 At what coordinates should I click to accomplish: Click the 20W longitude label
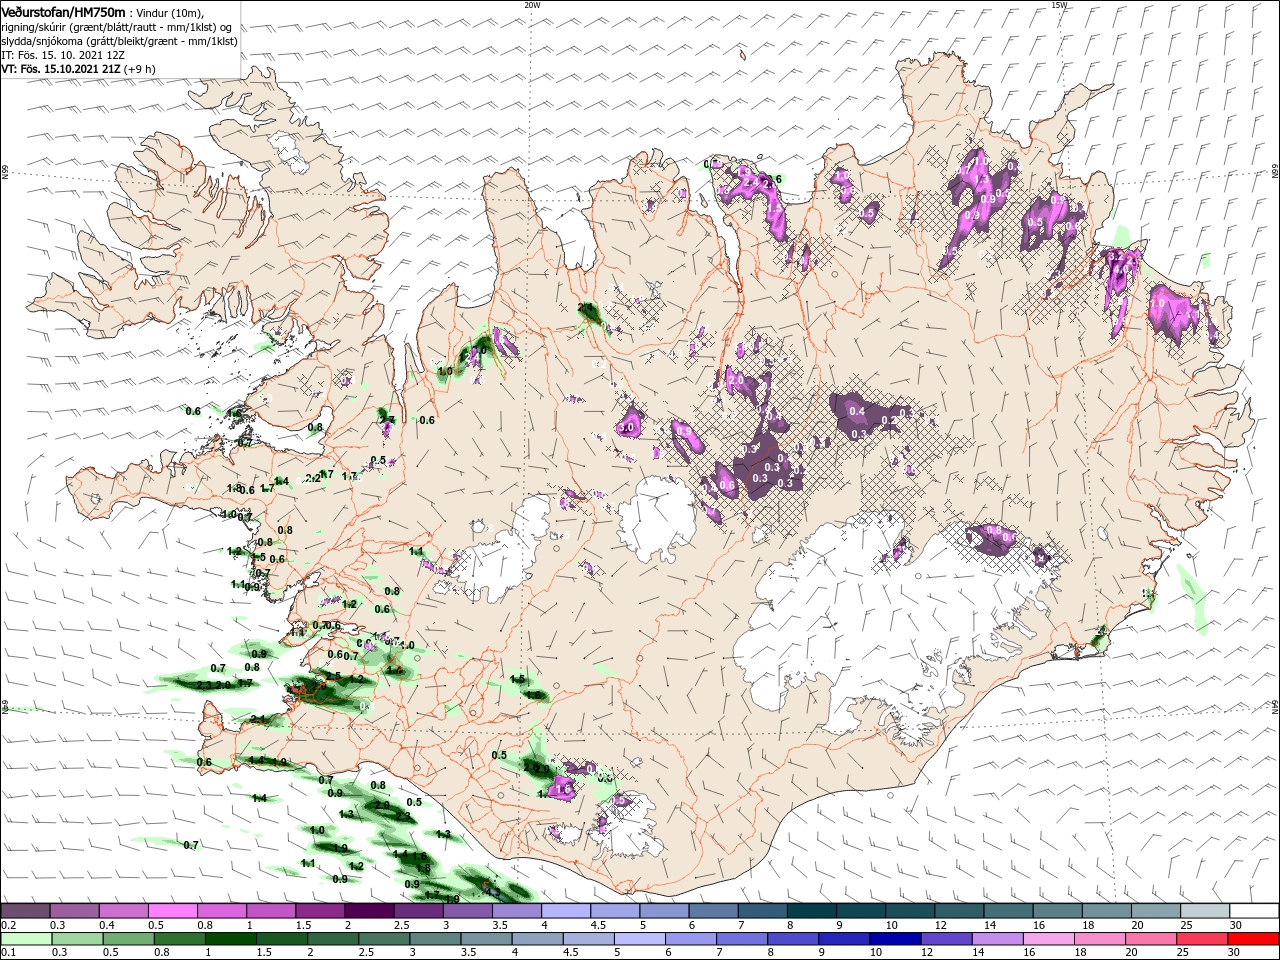[532, 5]
